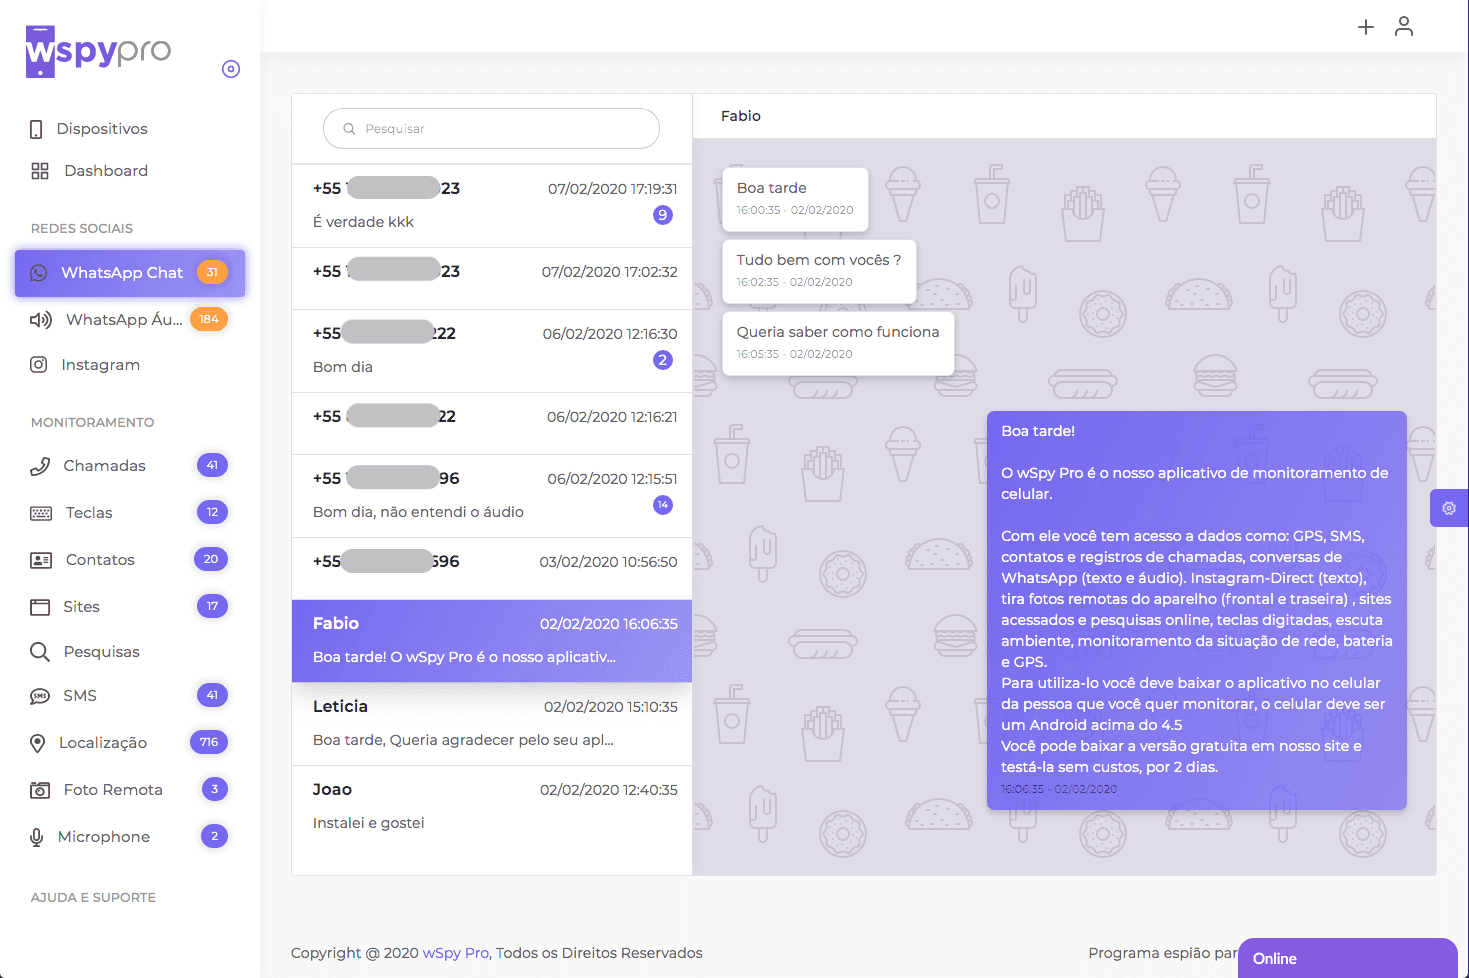Click the WhatsApp Áudio speaker icon
The width and height of the screenshot is (1469, 978).
pos(40,320)
